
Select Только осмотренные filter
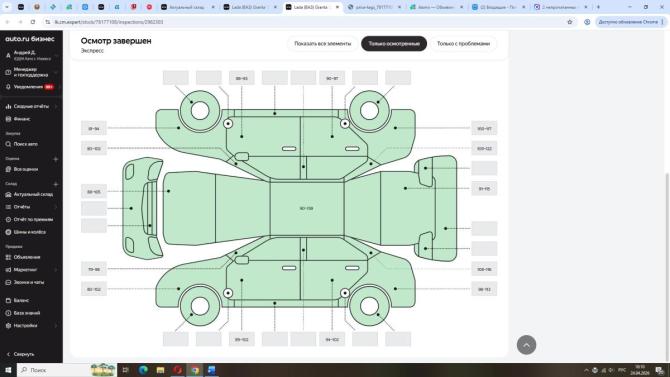coord(394,44)
